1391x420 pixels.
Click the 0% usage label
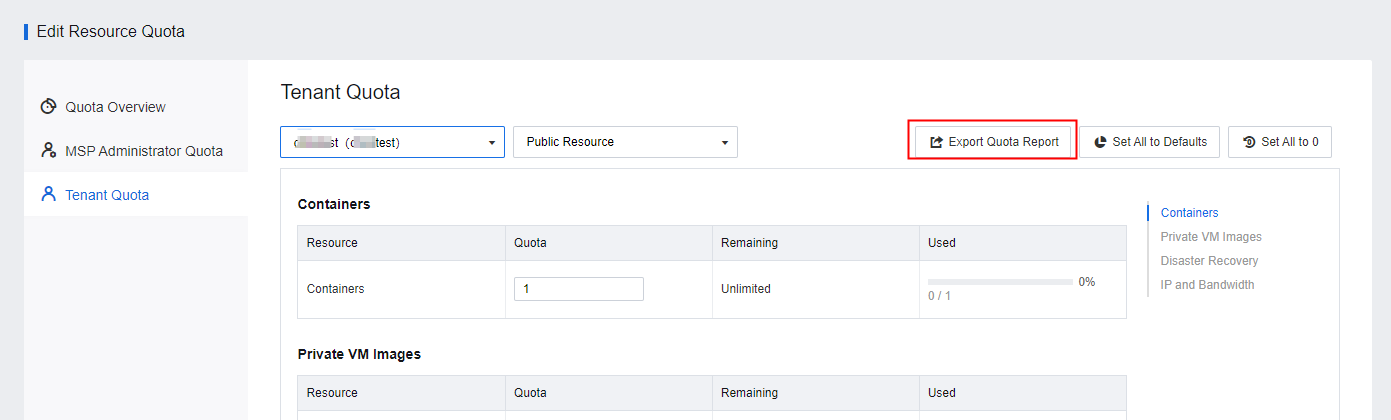(1086, 282)
